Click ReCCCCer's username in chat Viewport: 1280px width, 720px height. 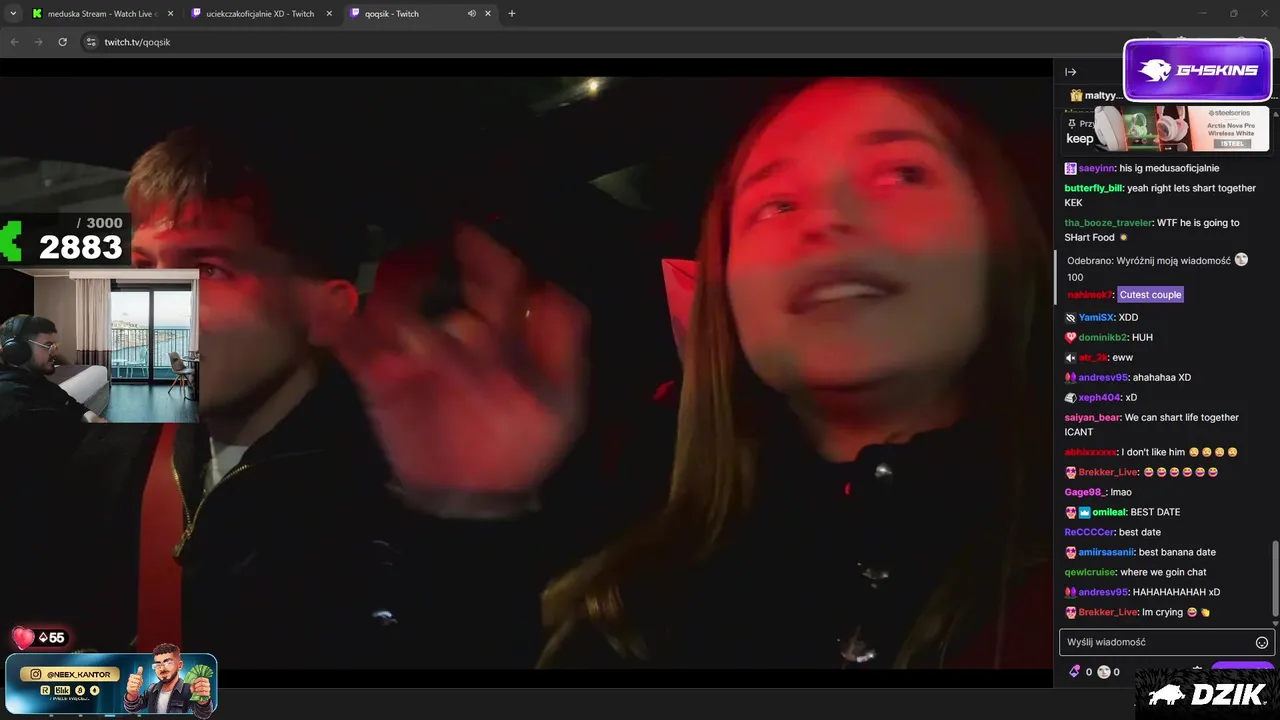pos(1090,532)
